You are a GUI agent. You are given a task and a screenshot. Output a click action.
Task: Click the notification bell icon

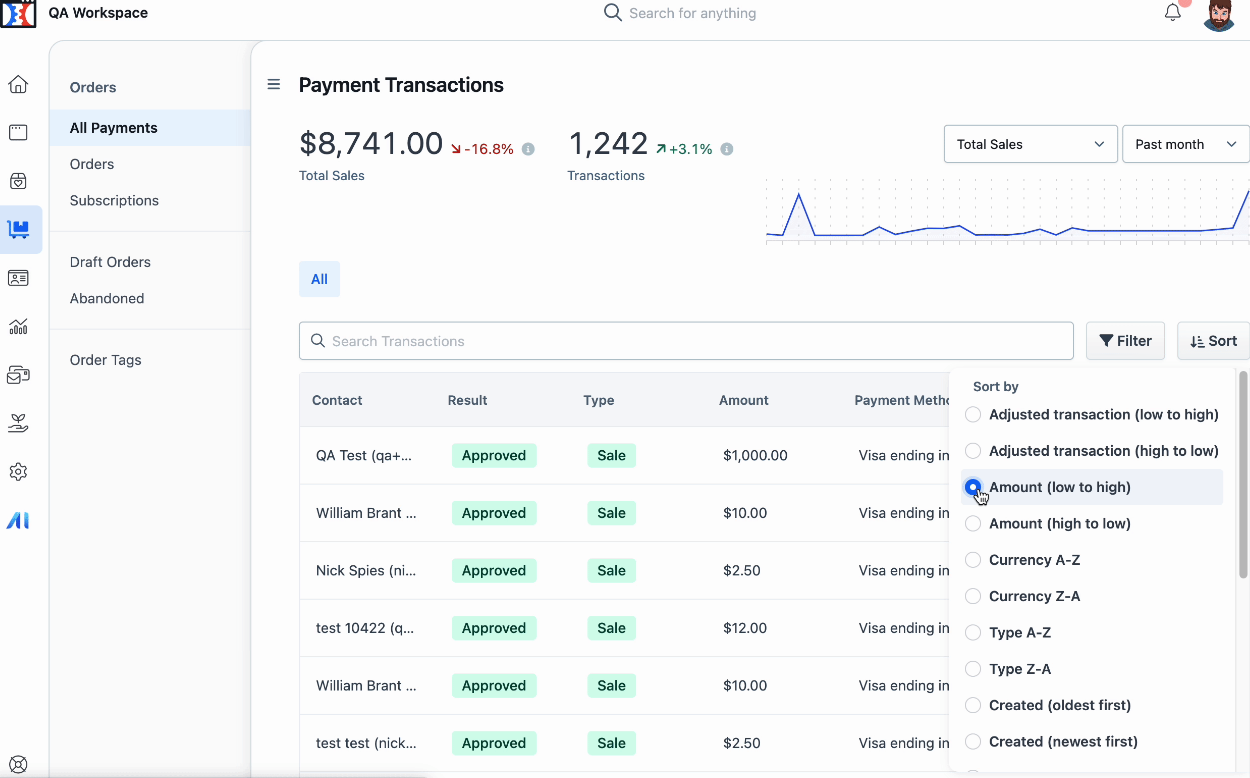pos(1173,13)
